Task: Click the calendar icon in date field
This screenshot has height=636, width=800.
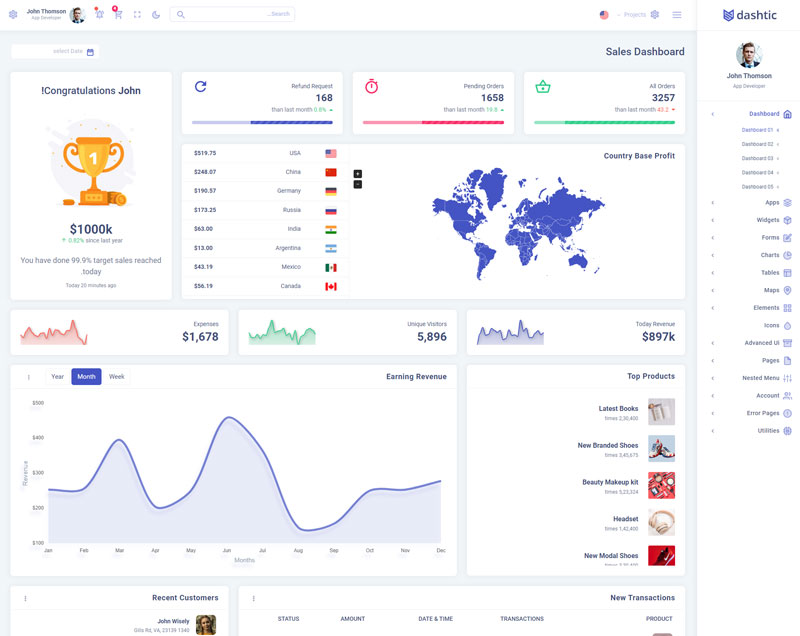Action: 90,51
